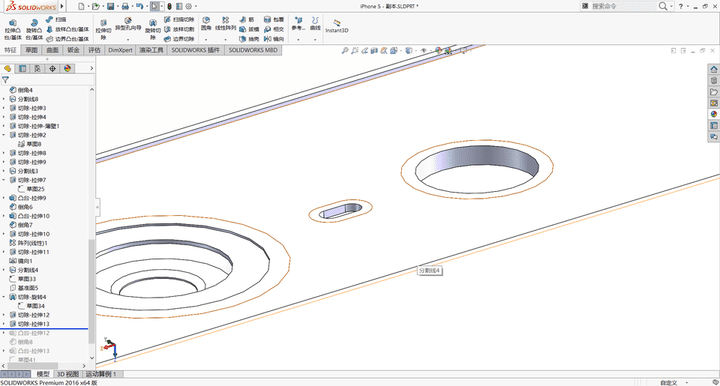Select the Draft (拔模) tool
This screenshot has height=386, width=720.
point(249,29)
